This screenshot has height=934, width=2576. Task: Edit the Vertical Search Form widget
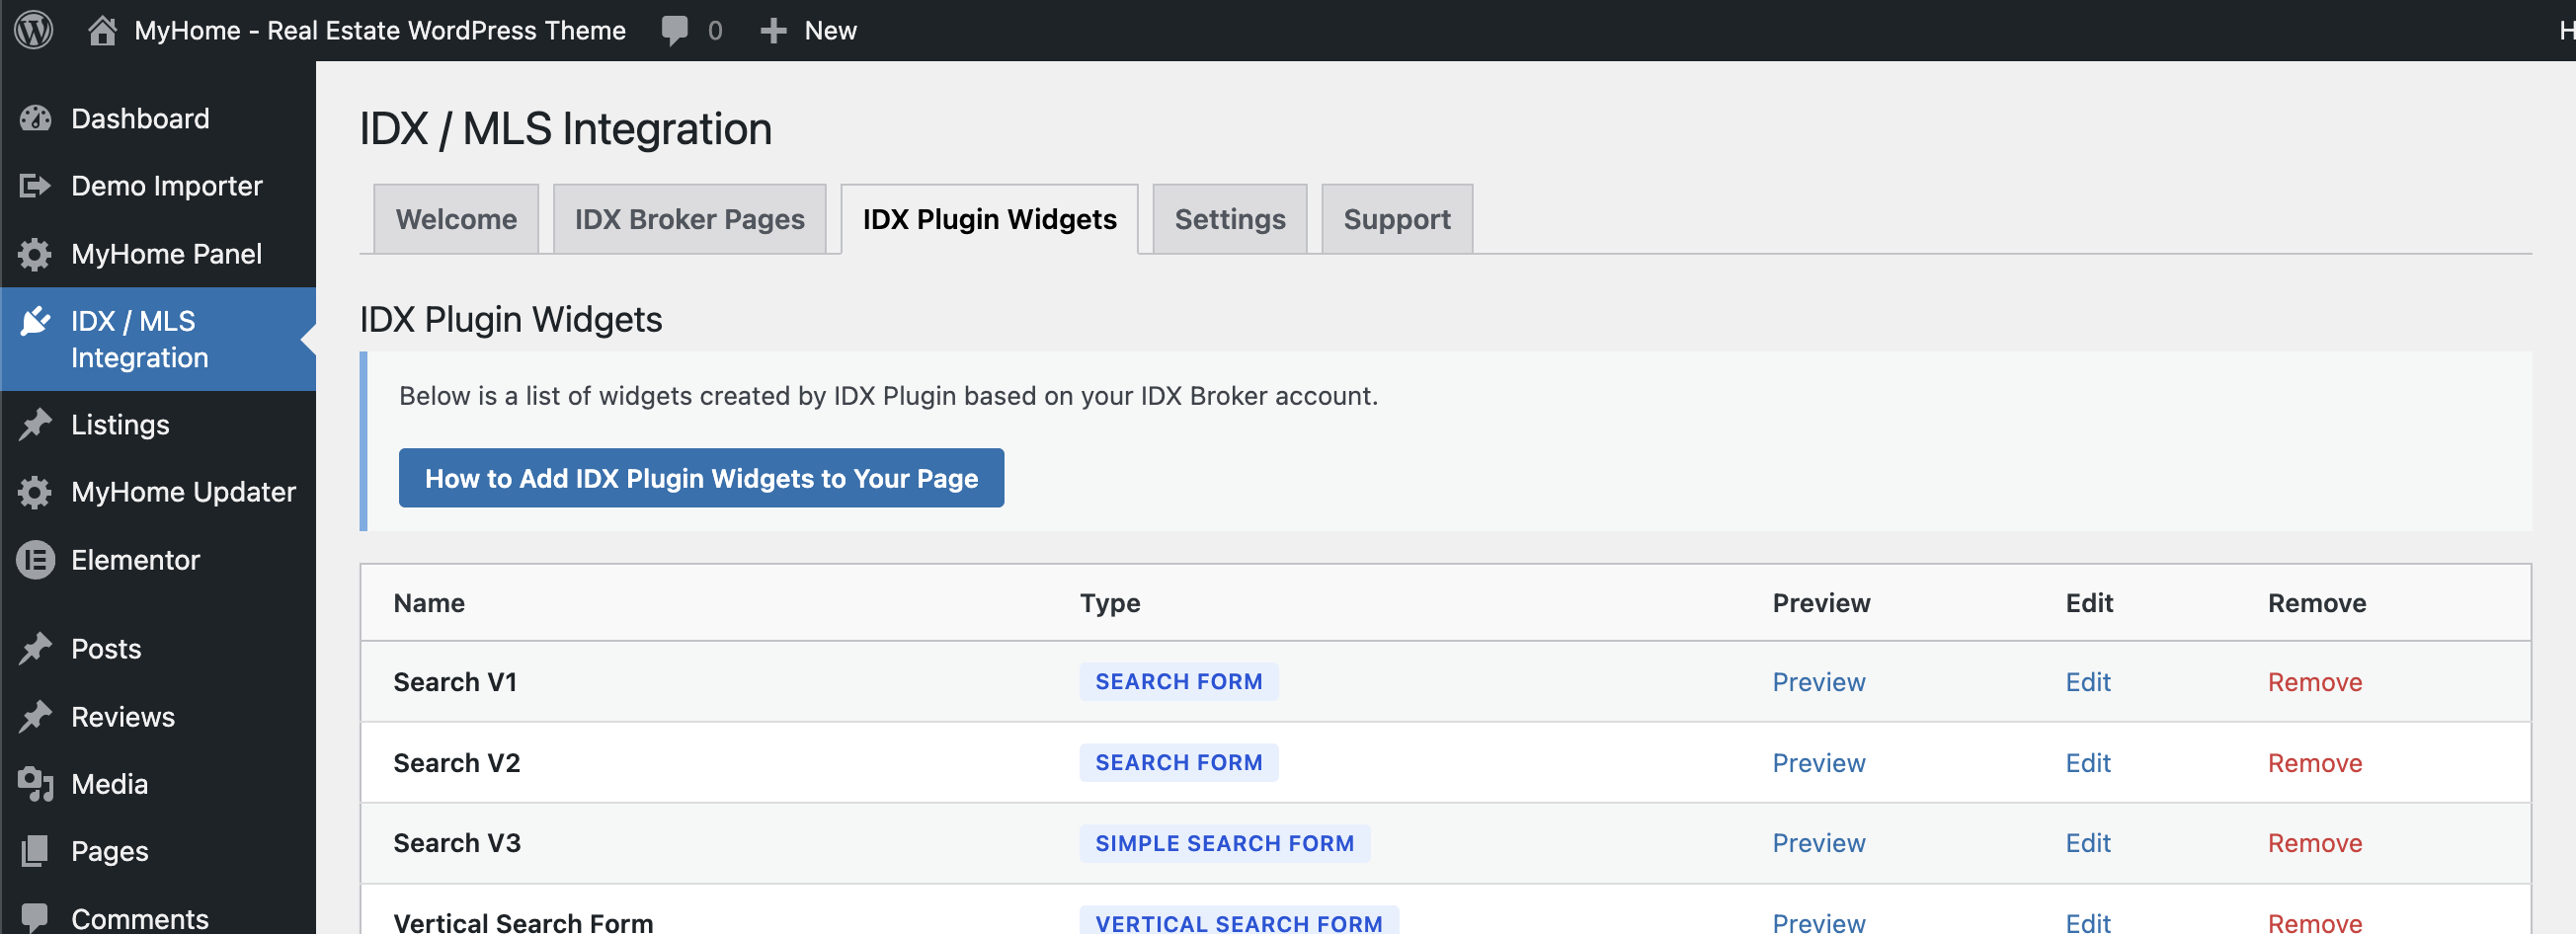pyautogui.click(x=2088, y=922)
